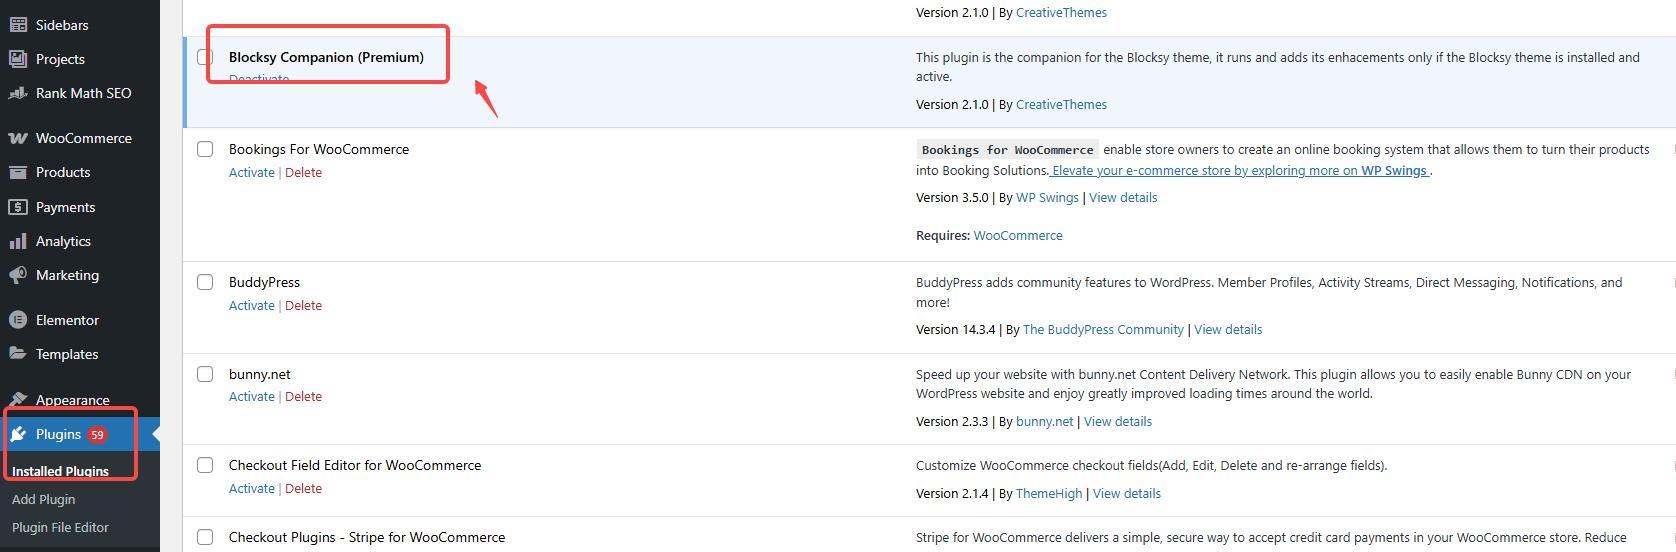Check the Bookings For WooCommerce checkbox
The height and width of the screenshot is (552, 1676).
pyautogui.click(x=205, y=149)
